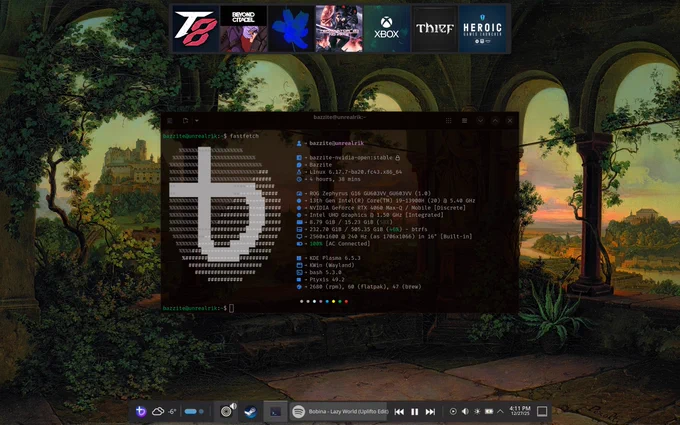Activate the terminal taskbar entry
Image resolution: width=680 pixels, height=425 pixels.
[x=276, y=411]
